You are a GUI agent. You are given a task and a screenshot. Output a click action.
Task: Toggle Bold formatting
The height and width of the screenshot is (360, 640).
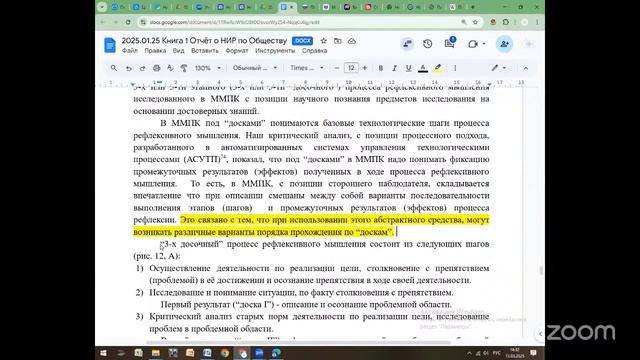pyautogui.click(x=380, y=68)
